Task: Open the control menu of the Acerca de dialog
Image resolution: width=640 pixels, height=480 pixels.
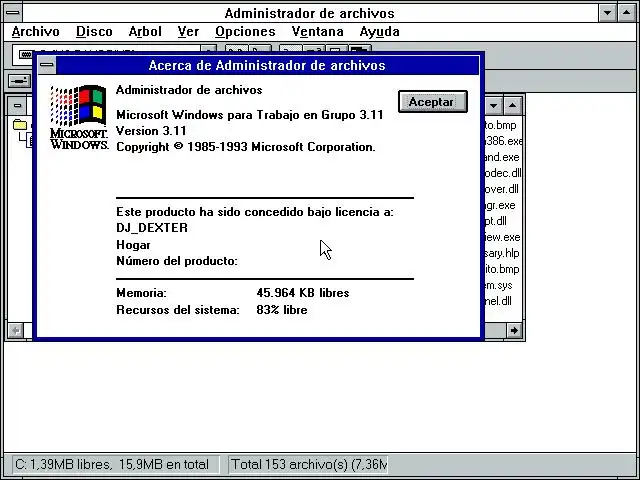Action: click(47, 65)
